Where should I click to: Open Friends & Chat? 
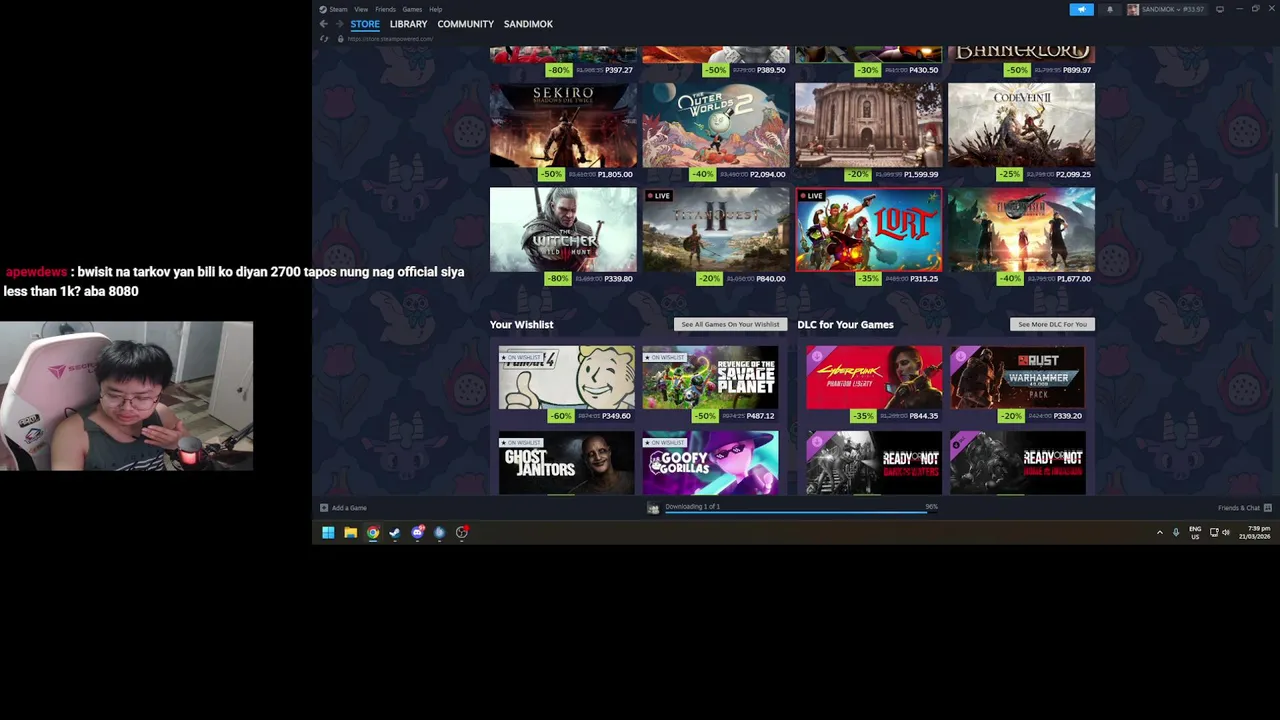(1244, 508)
